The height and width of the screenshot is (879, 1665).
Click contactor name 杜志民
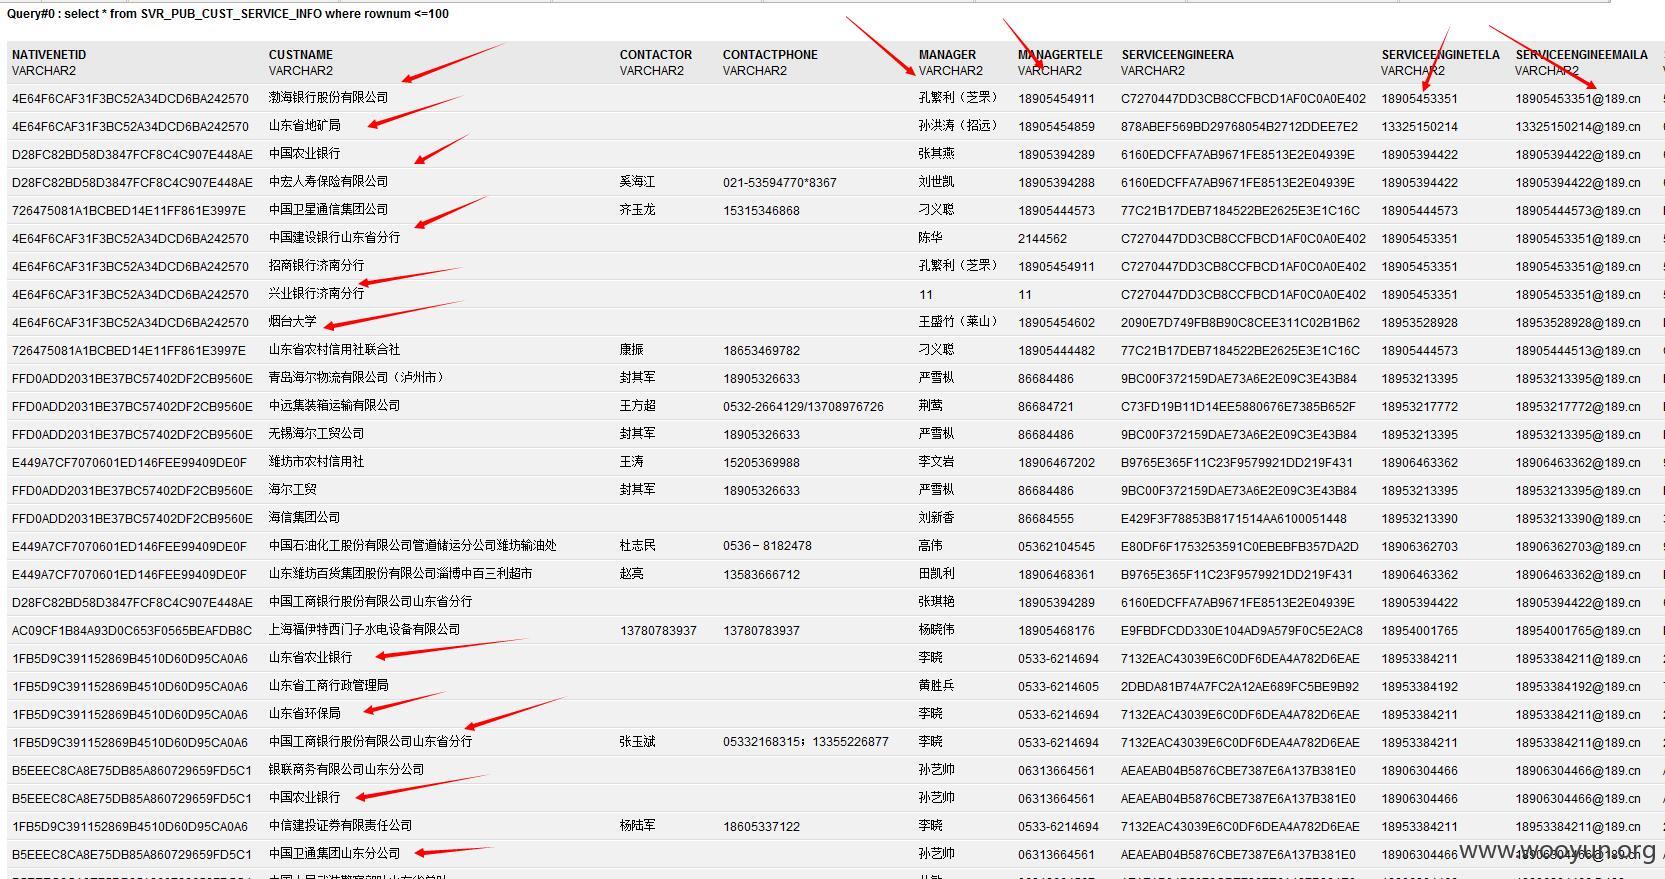(637, 545)
